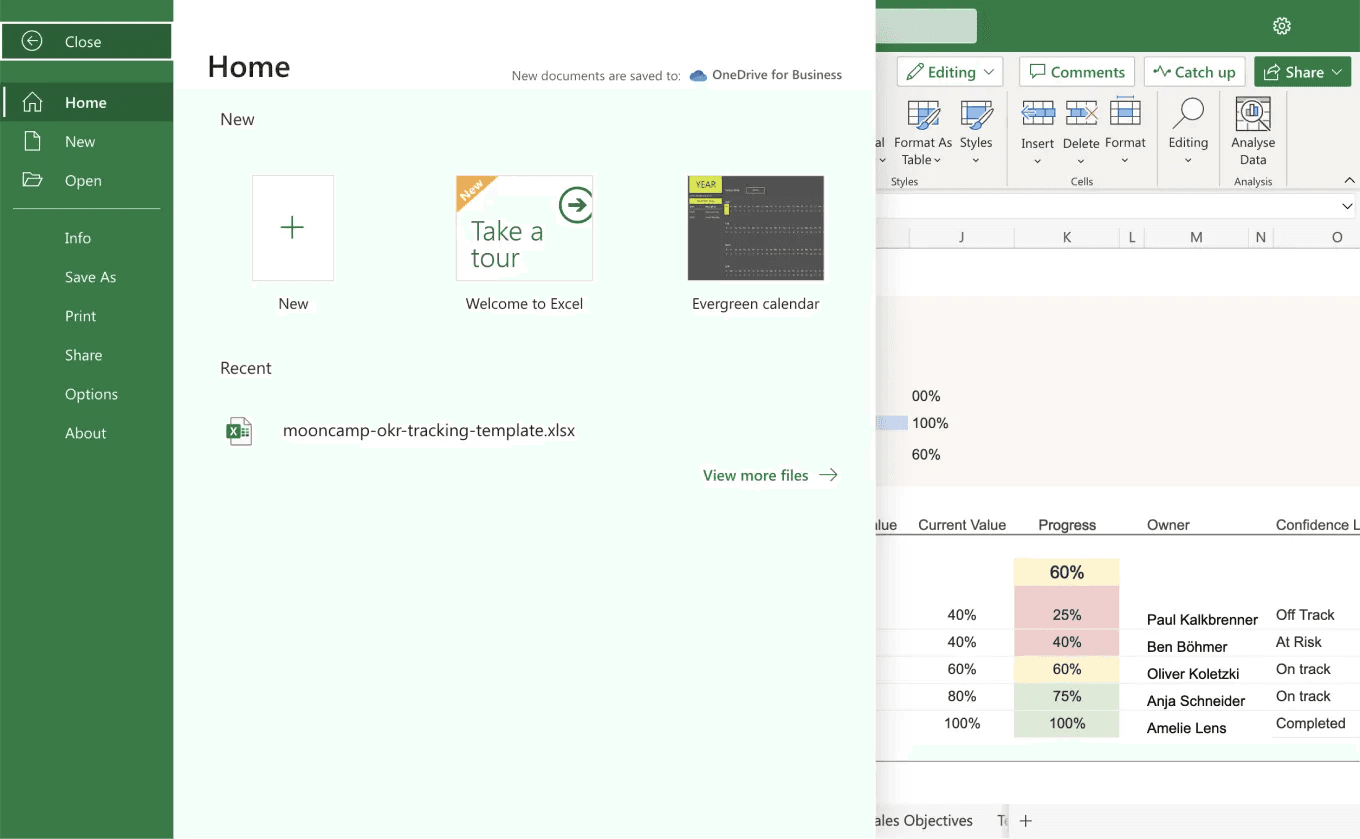Click the Excel icon beside the recent file
The height and width of the screenshot is (839, 1360).
239,430
